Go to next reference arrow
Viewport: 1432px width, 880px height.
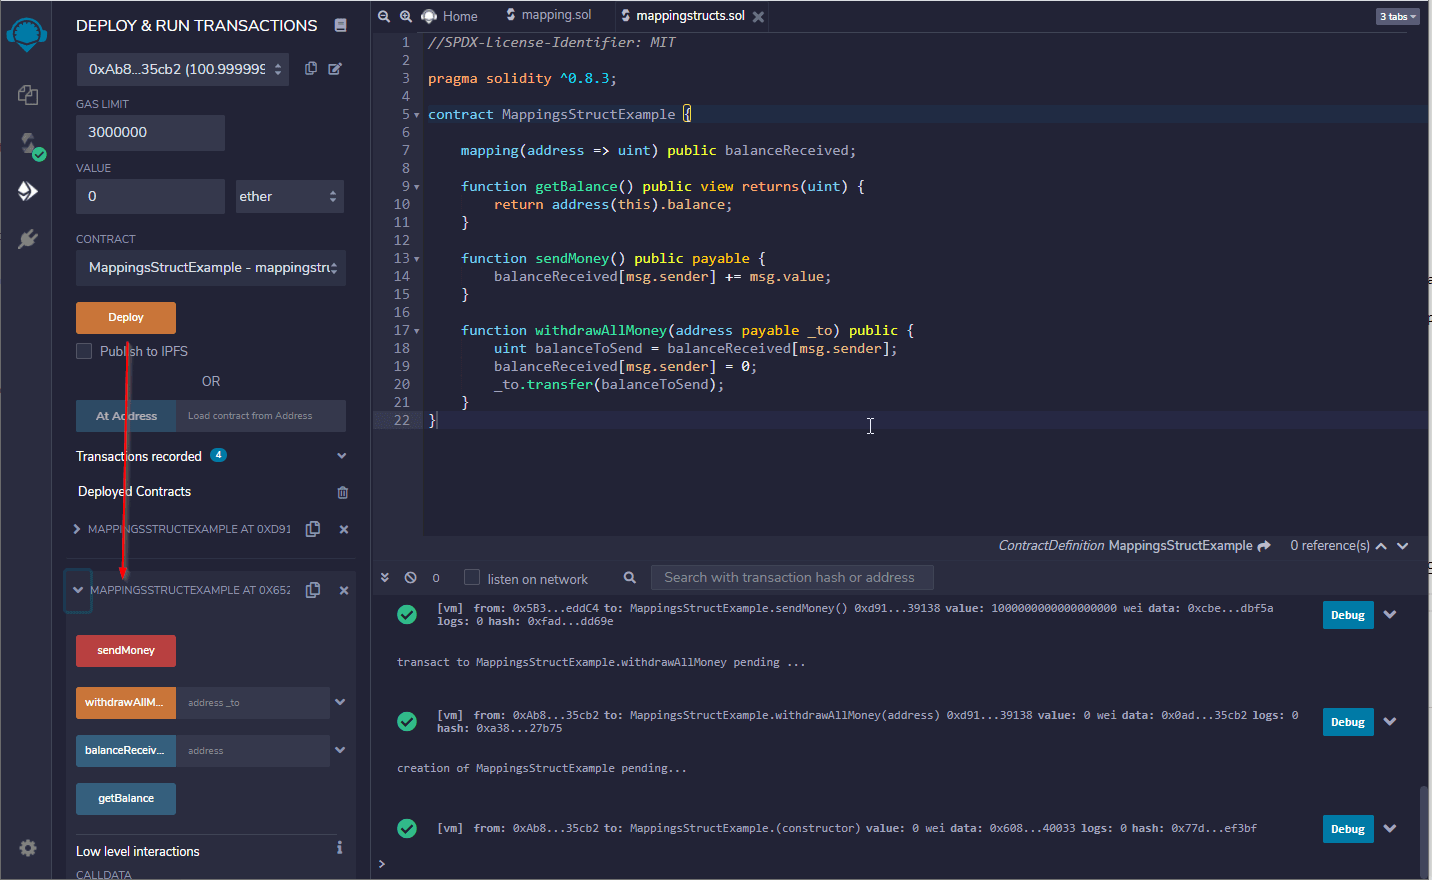point(1403,546)
